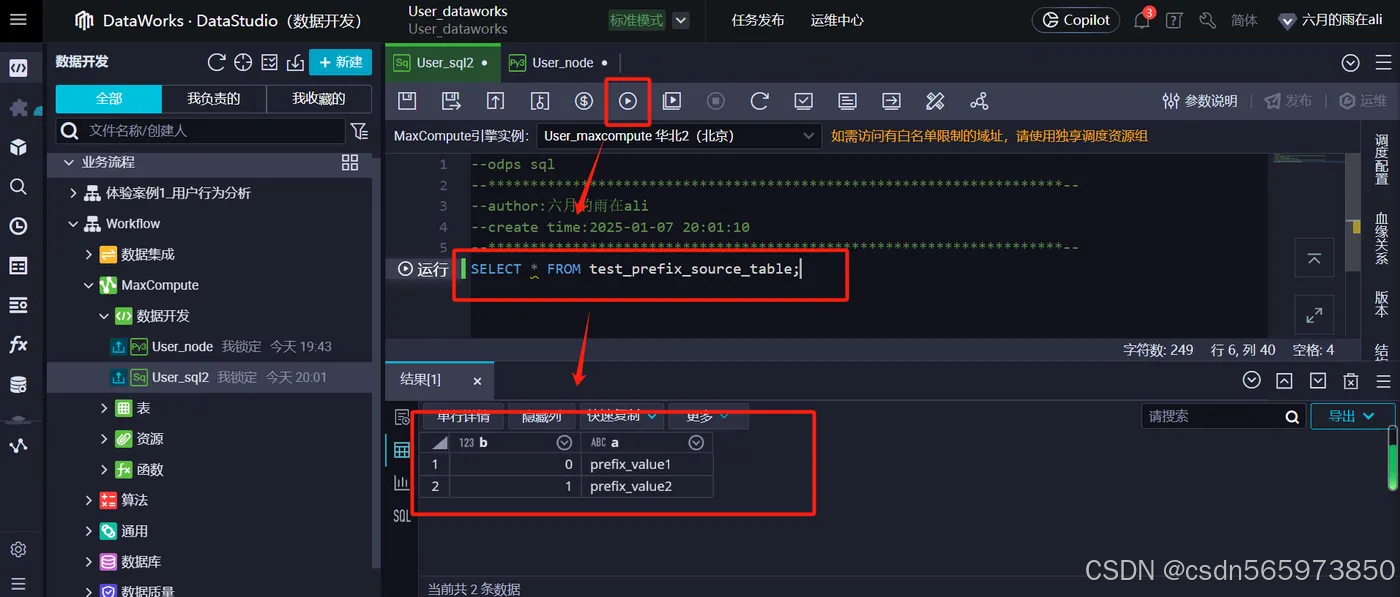Screen dimensions: 1400x597
Task: Close the 结果[1] tab
Action: click(477, 381)
